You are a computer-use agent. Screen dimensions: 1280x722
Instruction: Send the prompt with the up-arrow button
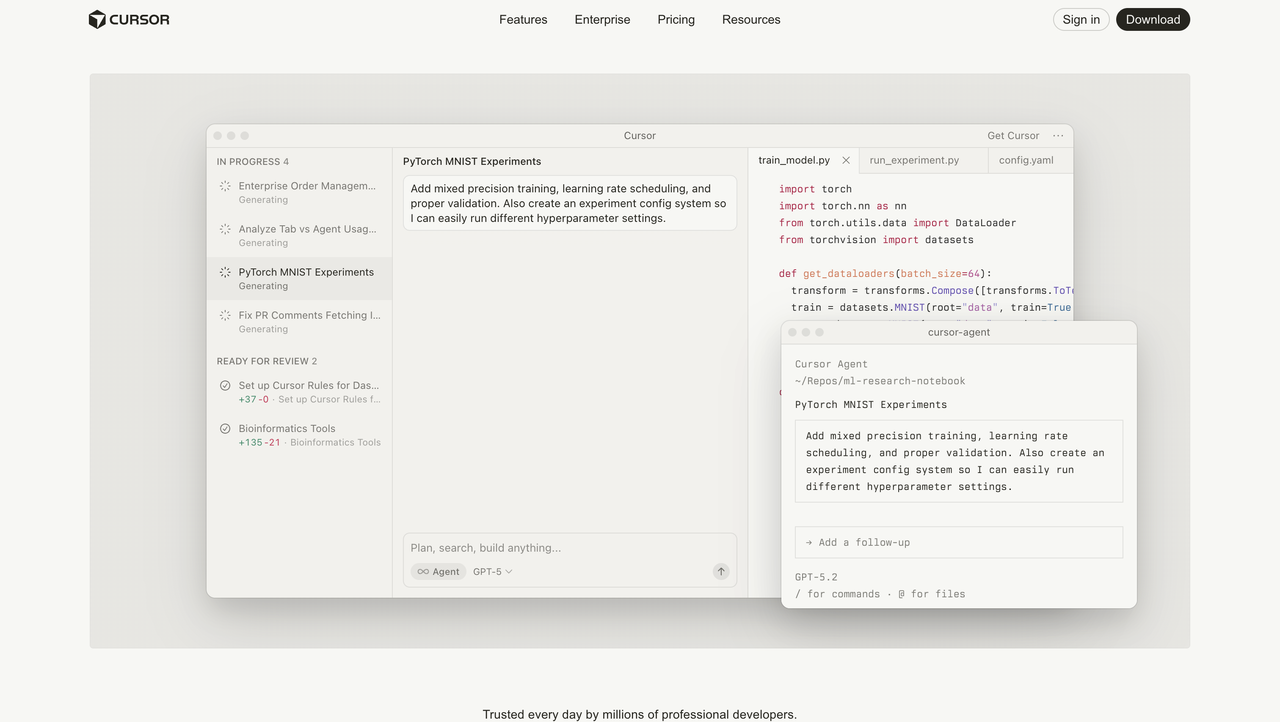coord(721,572)
